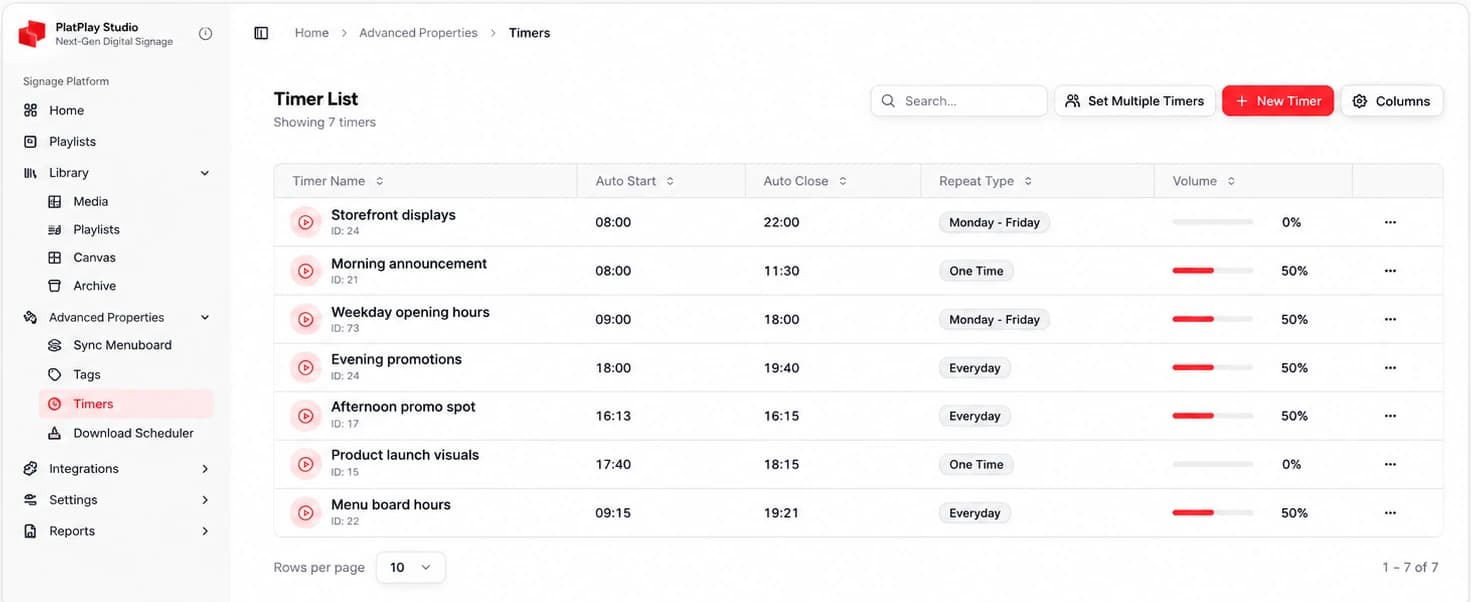This screenshot has height=602, width=1471.
Task: Click play icon for Afternoon promo spot
Action: [305, 415]
